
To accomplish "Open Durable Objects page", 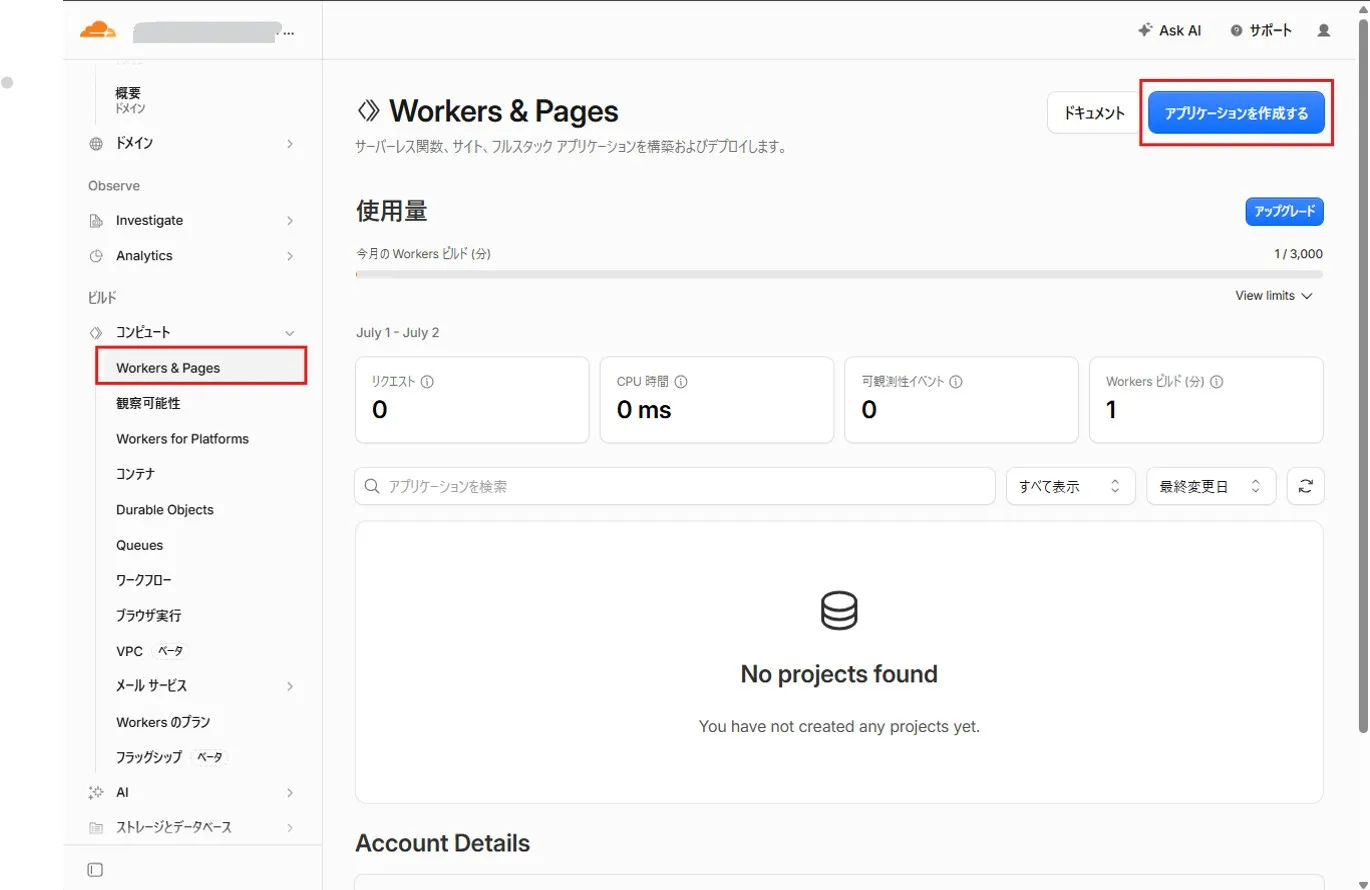I will coord(165,510).
